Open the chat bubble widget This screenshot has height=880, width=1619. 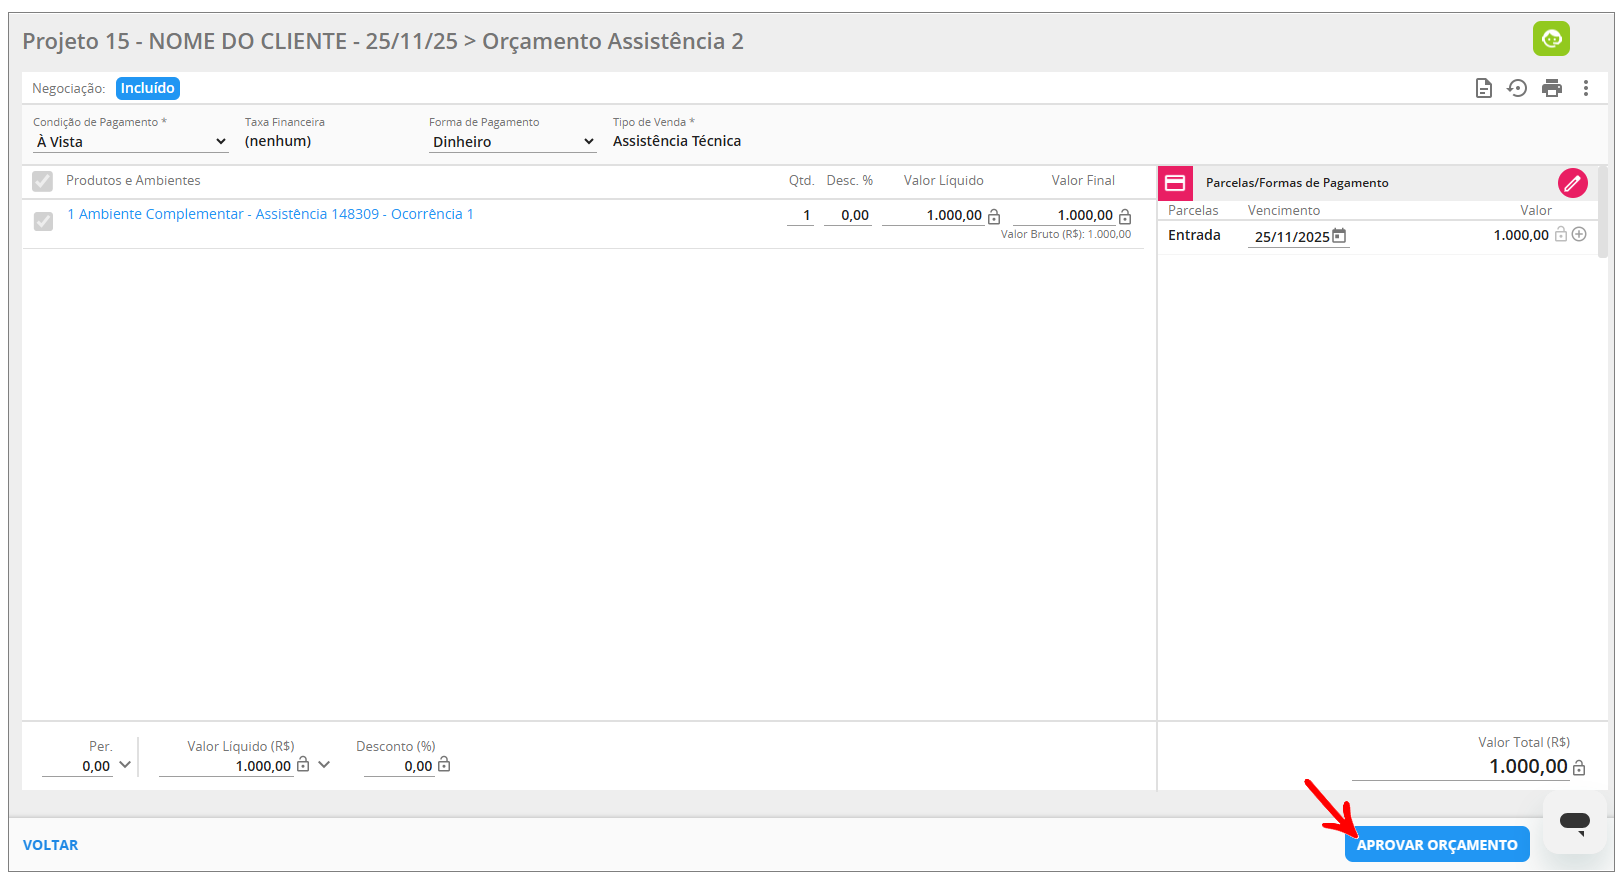point(1574,822)
